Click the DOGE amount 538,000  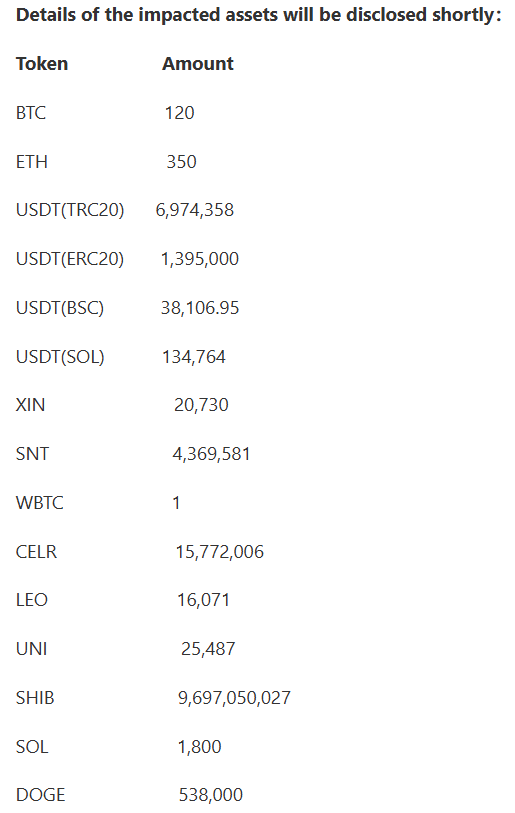pos(211,795)
